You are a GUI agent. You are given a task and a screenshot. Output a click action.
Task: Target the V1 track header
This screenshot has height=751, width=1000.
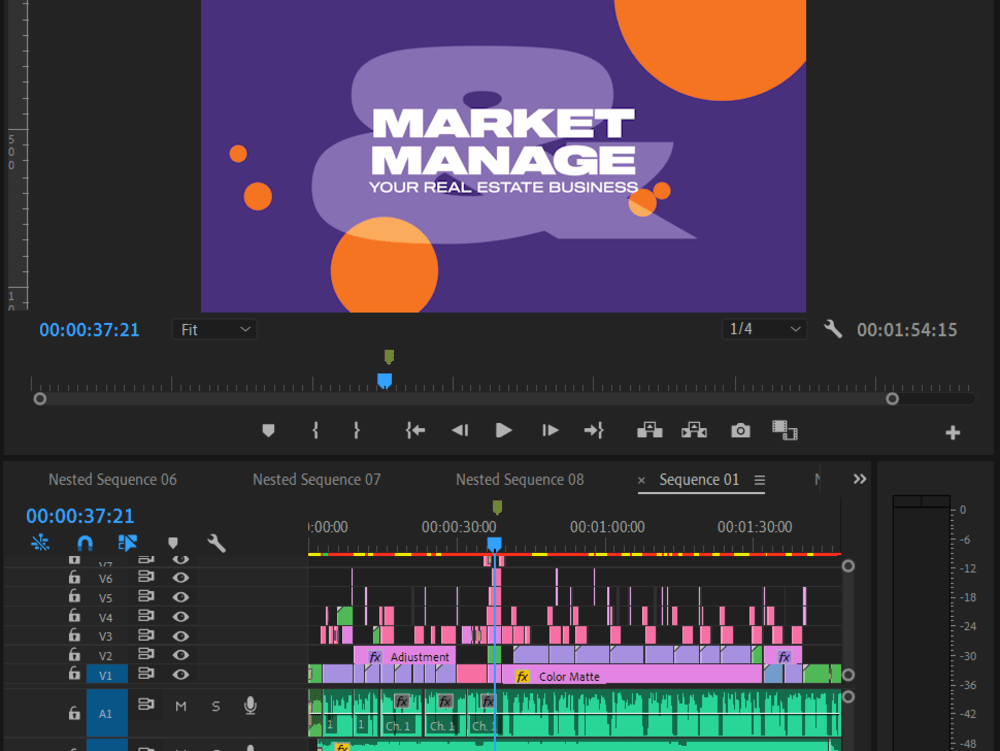[107, 674]
